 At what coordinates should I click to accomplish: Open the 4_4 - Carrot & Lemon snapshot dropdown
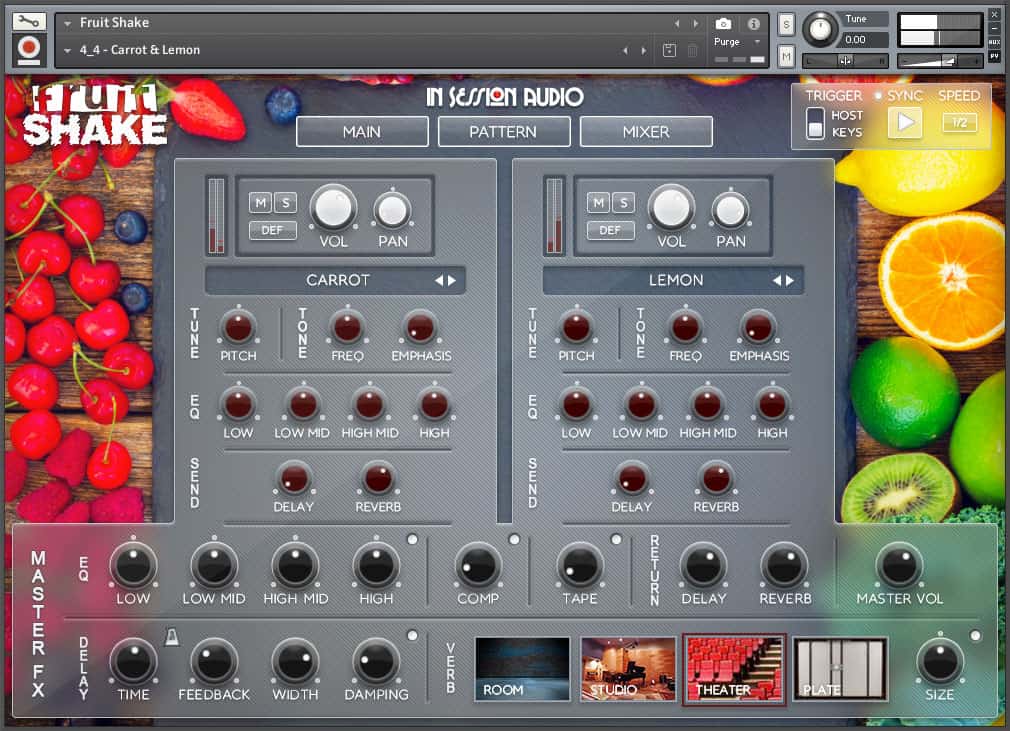[x=67, y=50]
